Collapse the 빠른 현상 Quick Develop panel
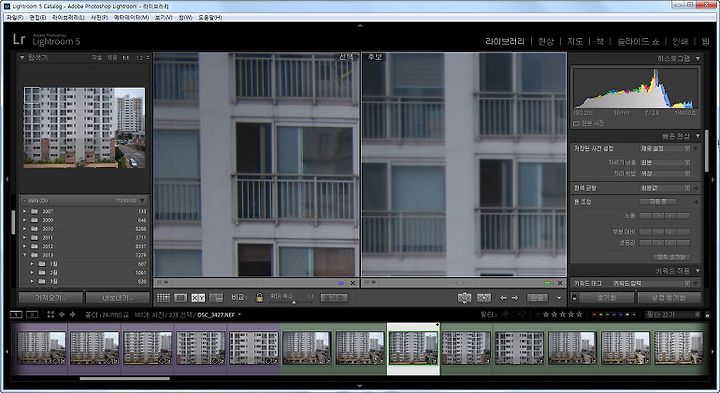Screen dimensions: 720x393 [x=698, y=136]
